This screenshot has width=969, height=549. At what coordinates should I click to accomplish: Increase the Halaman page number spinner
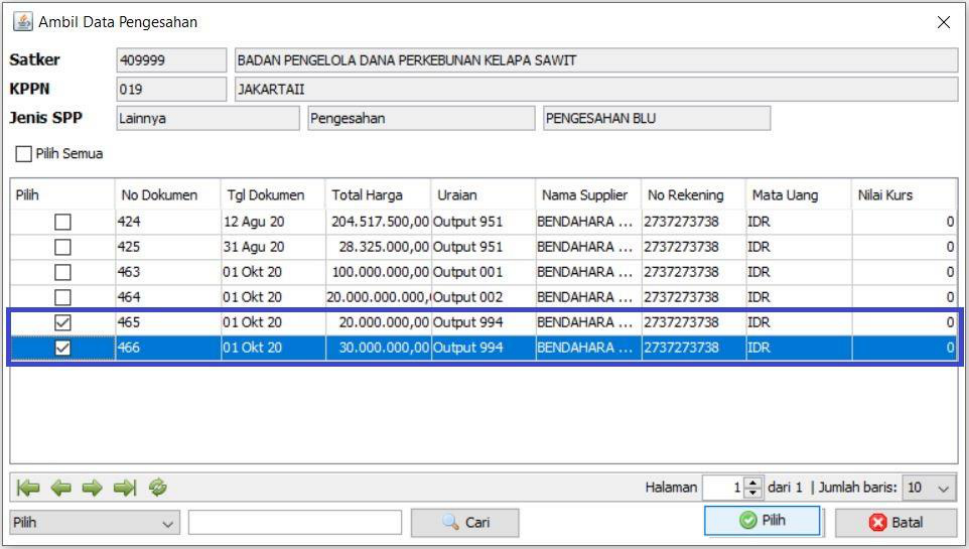[x=755, y=483]
